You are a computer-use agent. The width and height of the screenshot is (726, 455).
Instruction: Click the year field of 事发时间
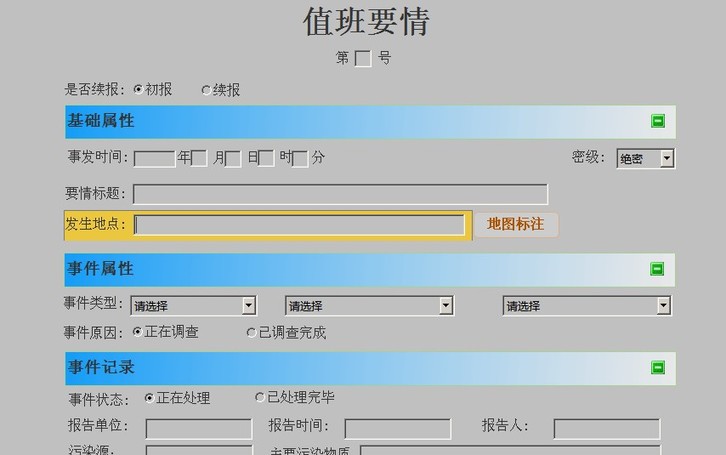[154, 158]
